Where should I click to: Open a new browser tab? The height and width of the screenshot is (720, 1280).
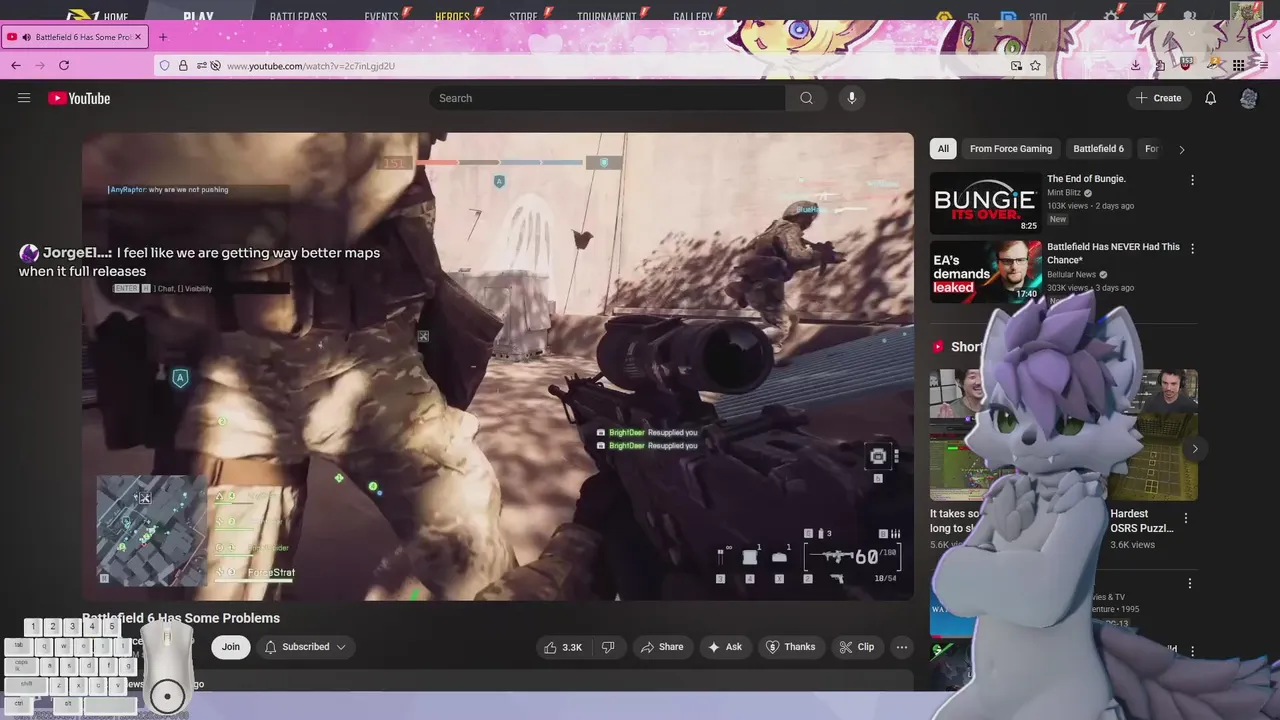coord(163,37)
